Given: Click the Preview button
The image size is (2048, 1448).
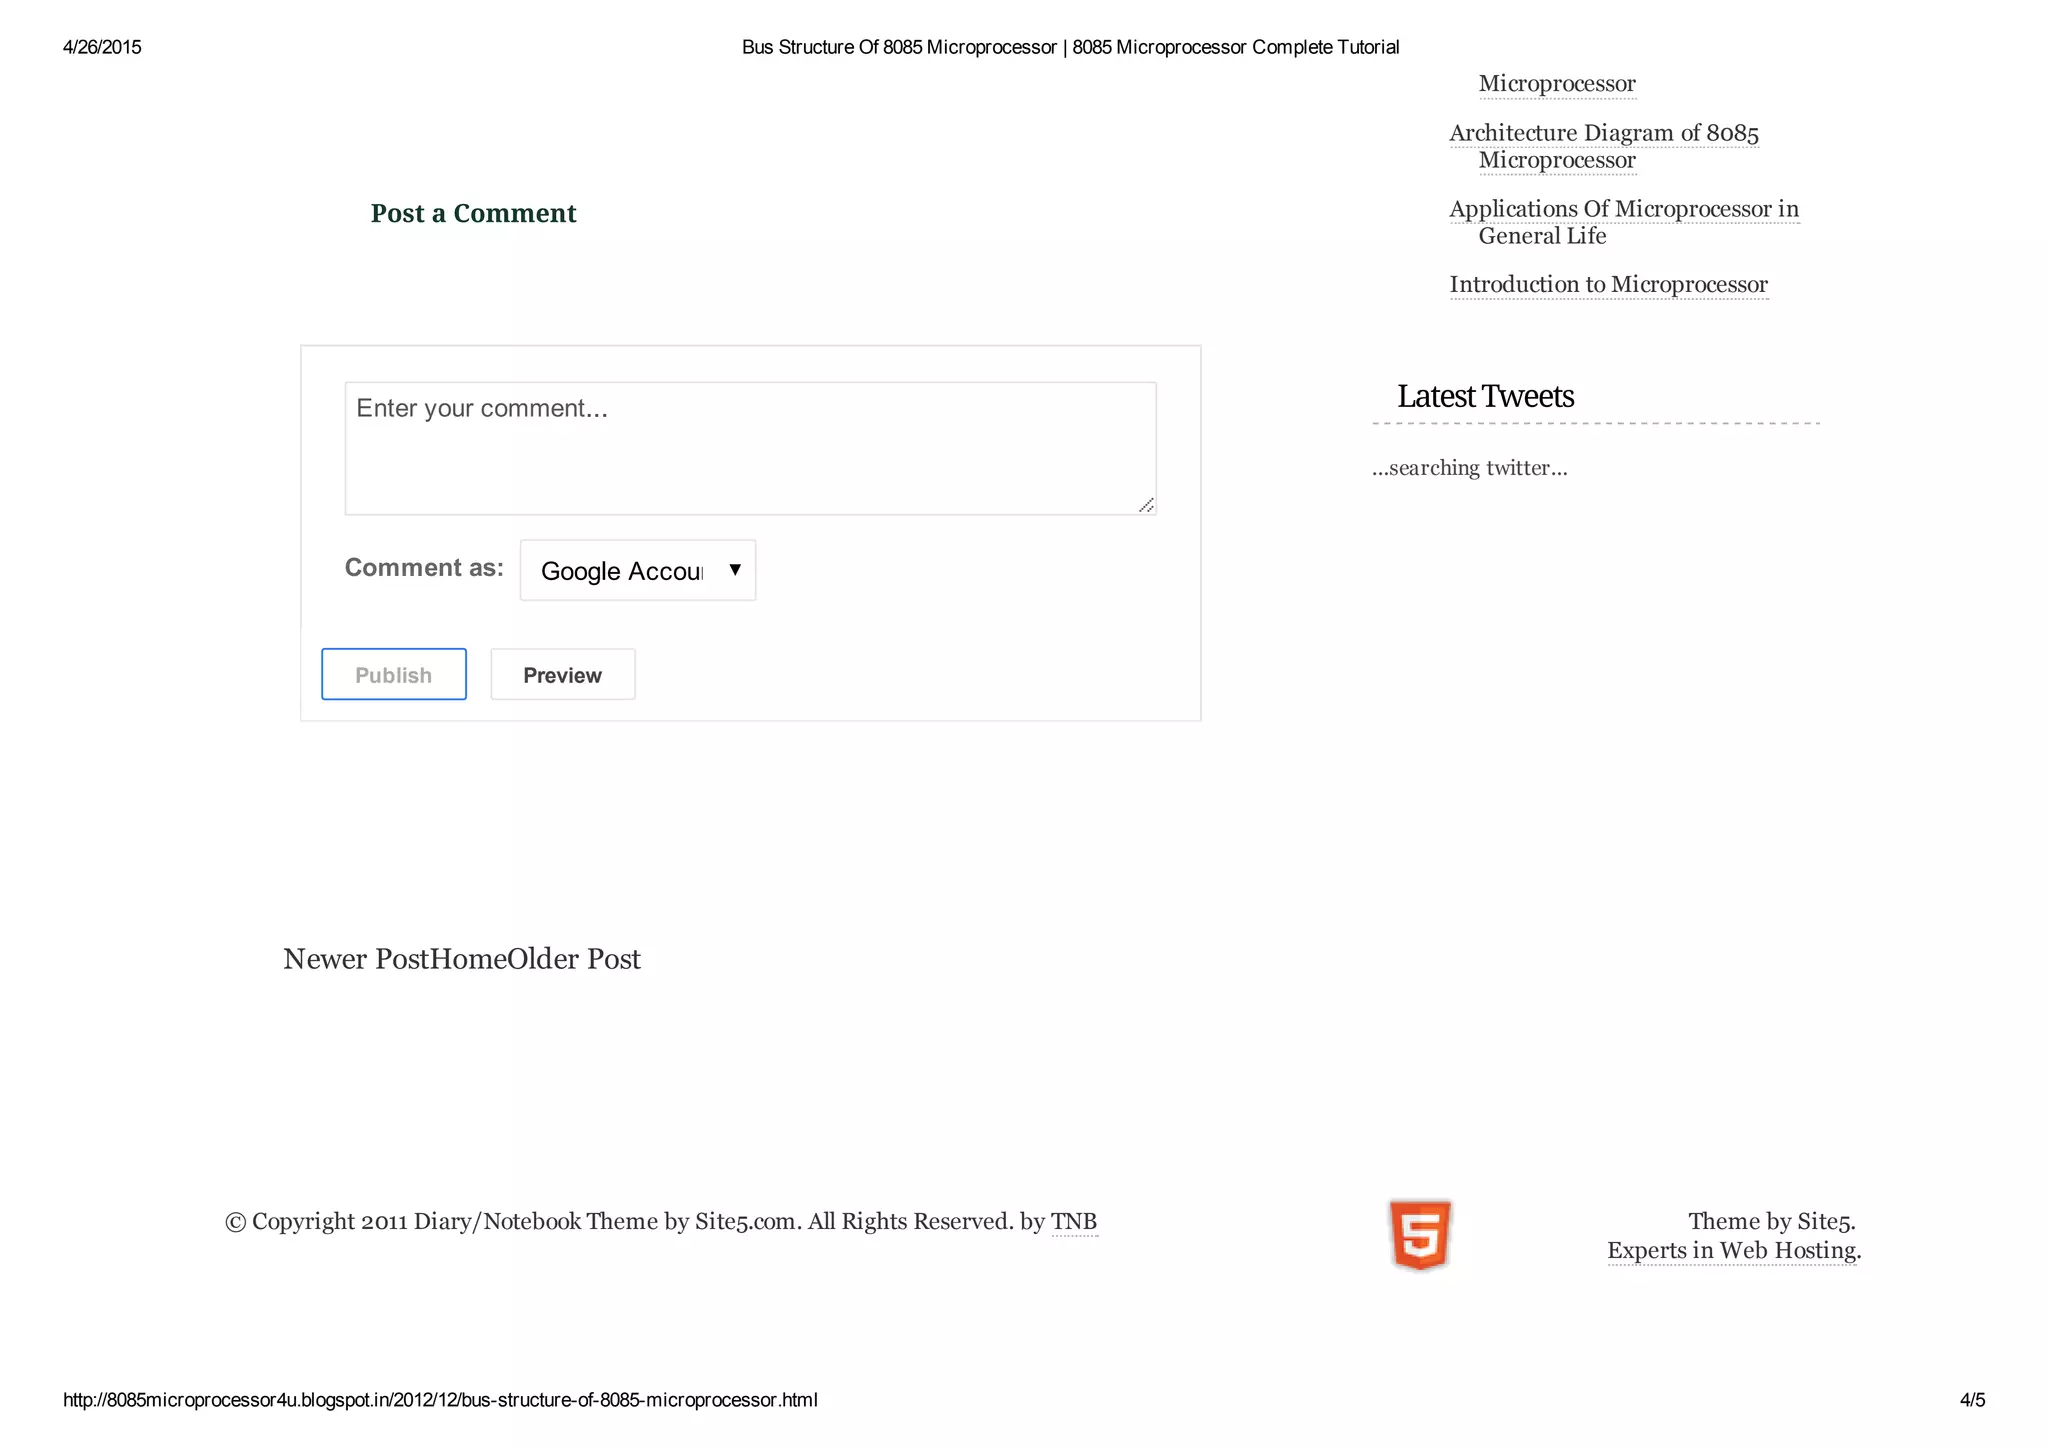Looking at the screenshot, I should (x=563, y=674).
